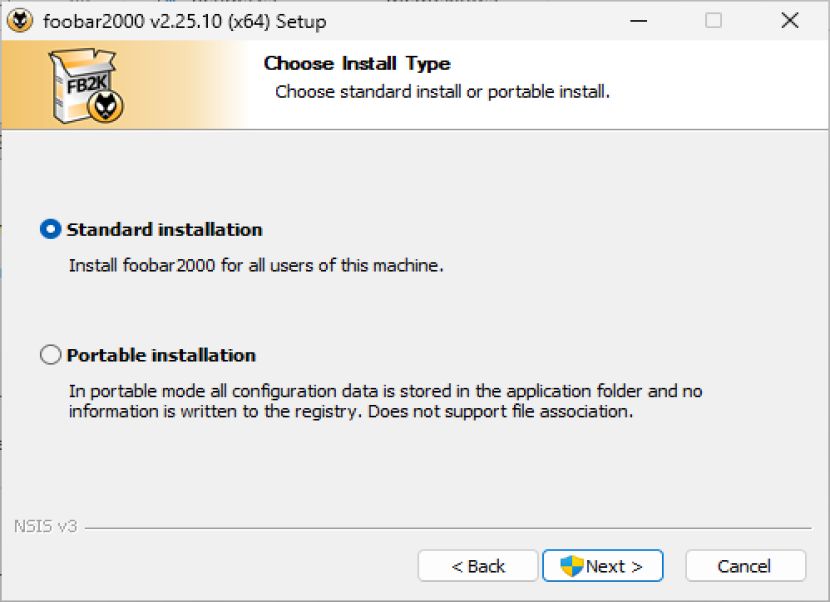830x602 pixels.
Task: Click the Next button
Action: coord(602,566)
